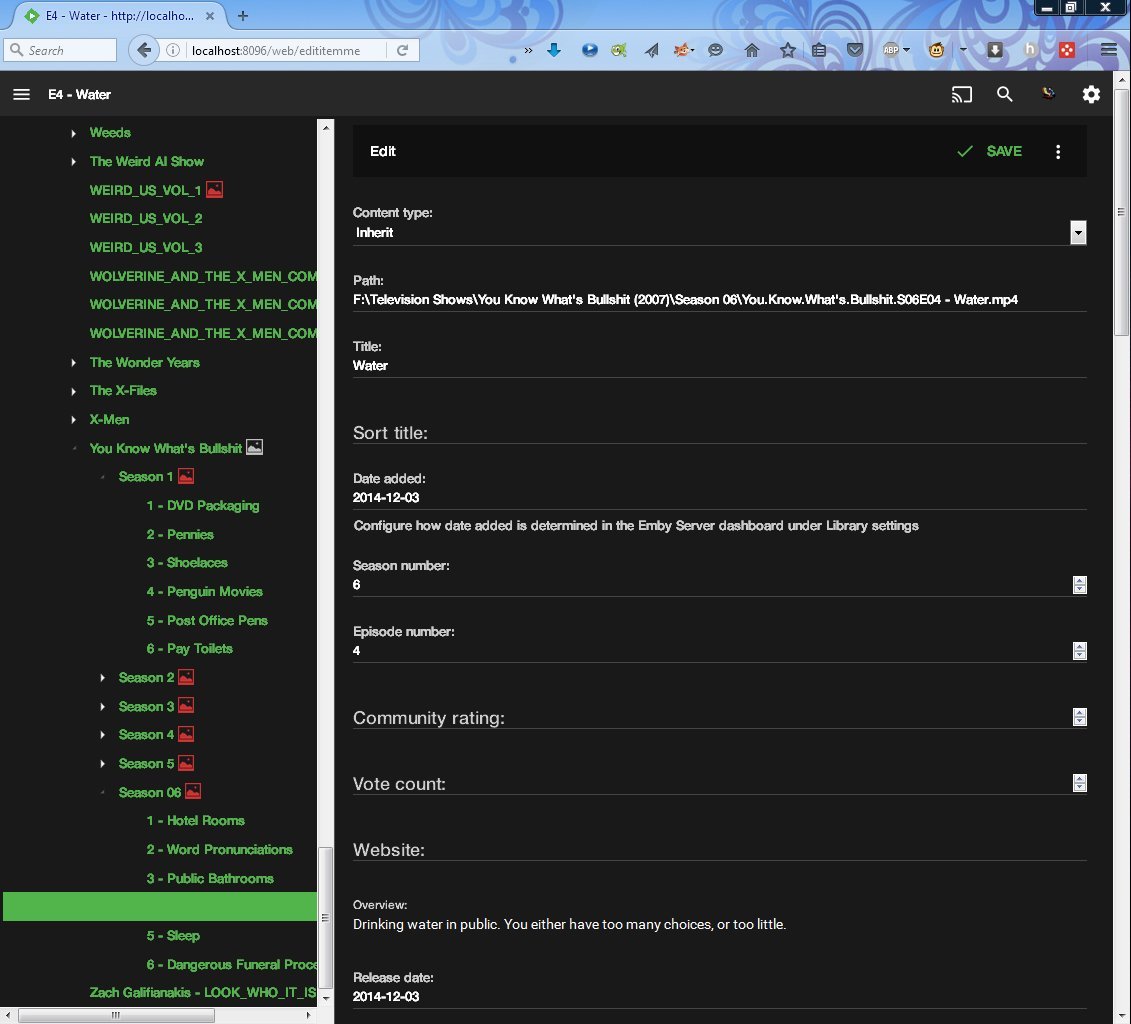1131x1024 pixels.
Task: Open the settings gear icon
Action: pos(1091,95)
